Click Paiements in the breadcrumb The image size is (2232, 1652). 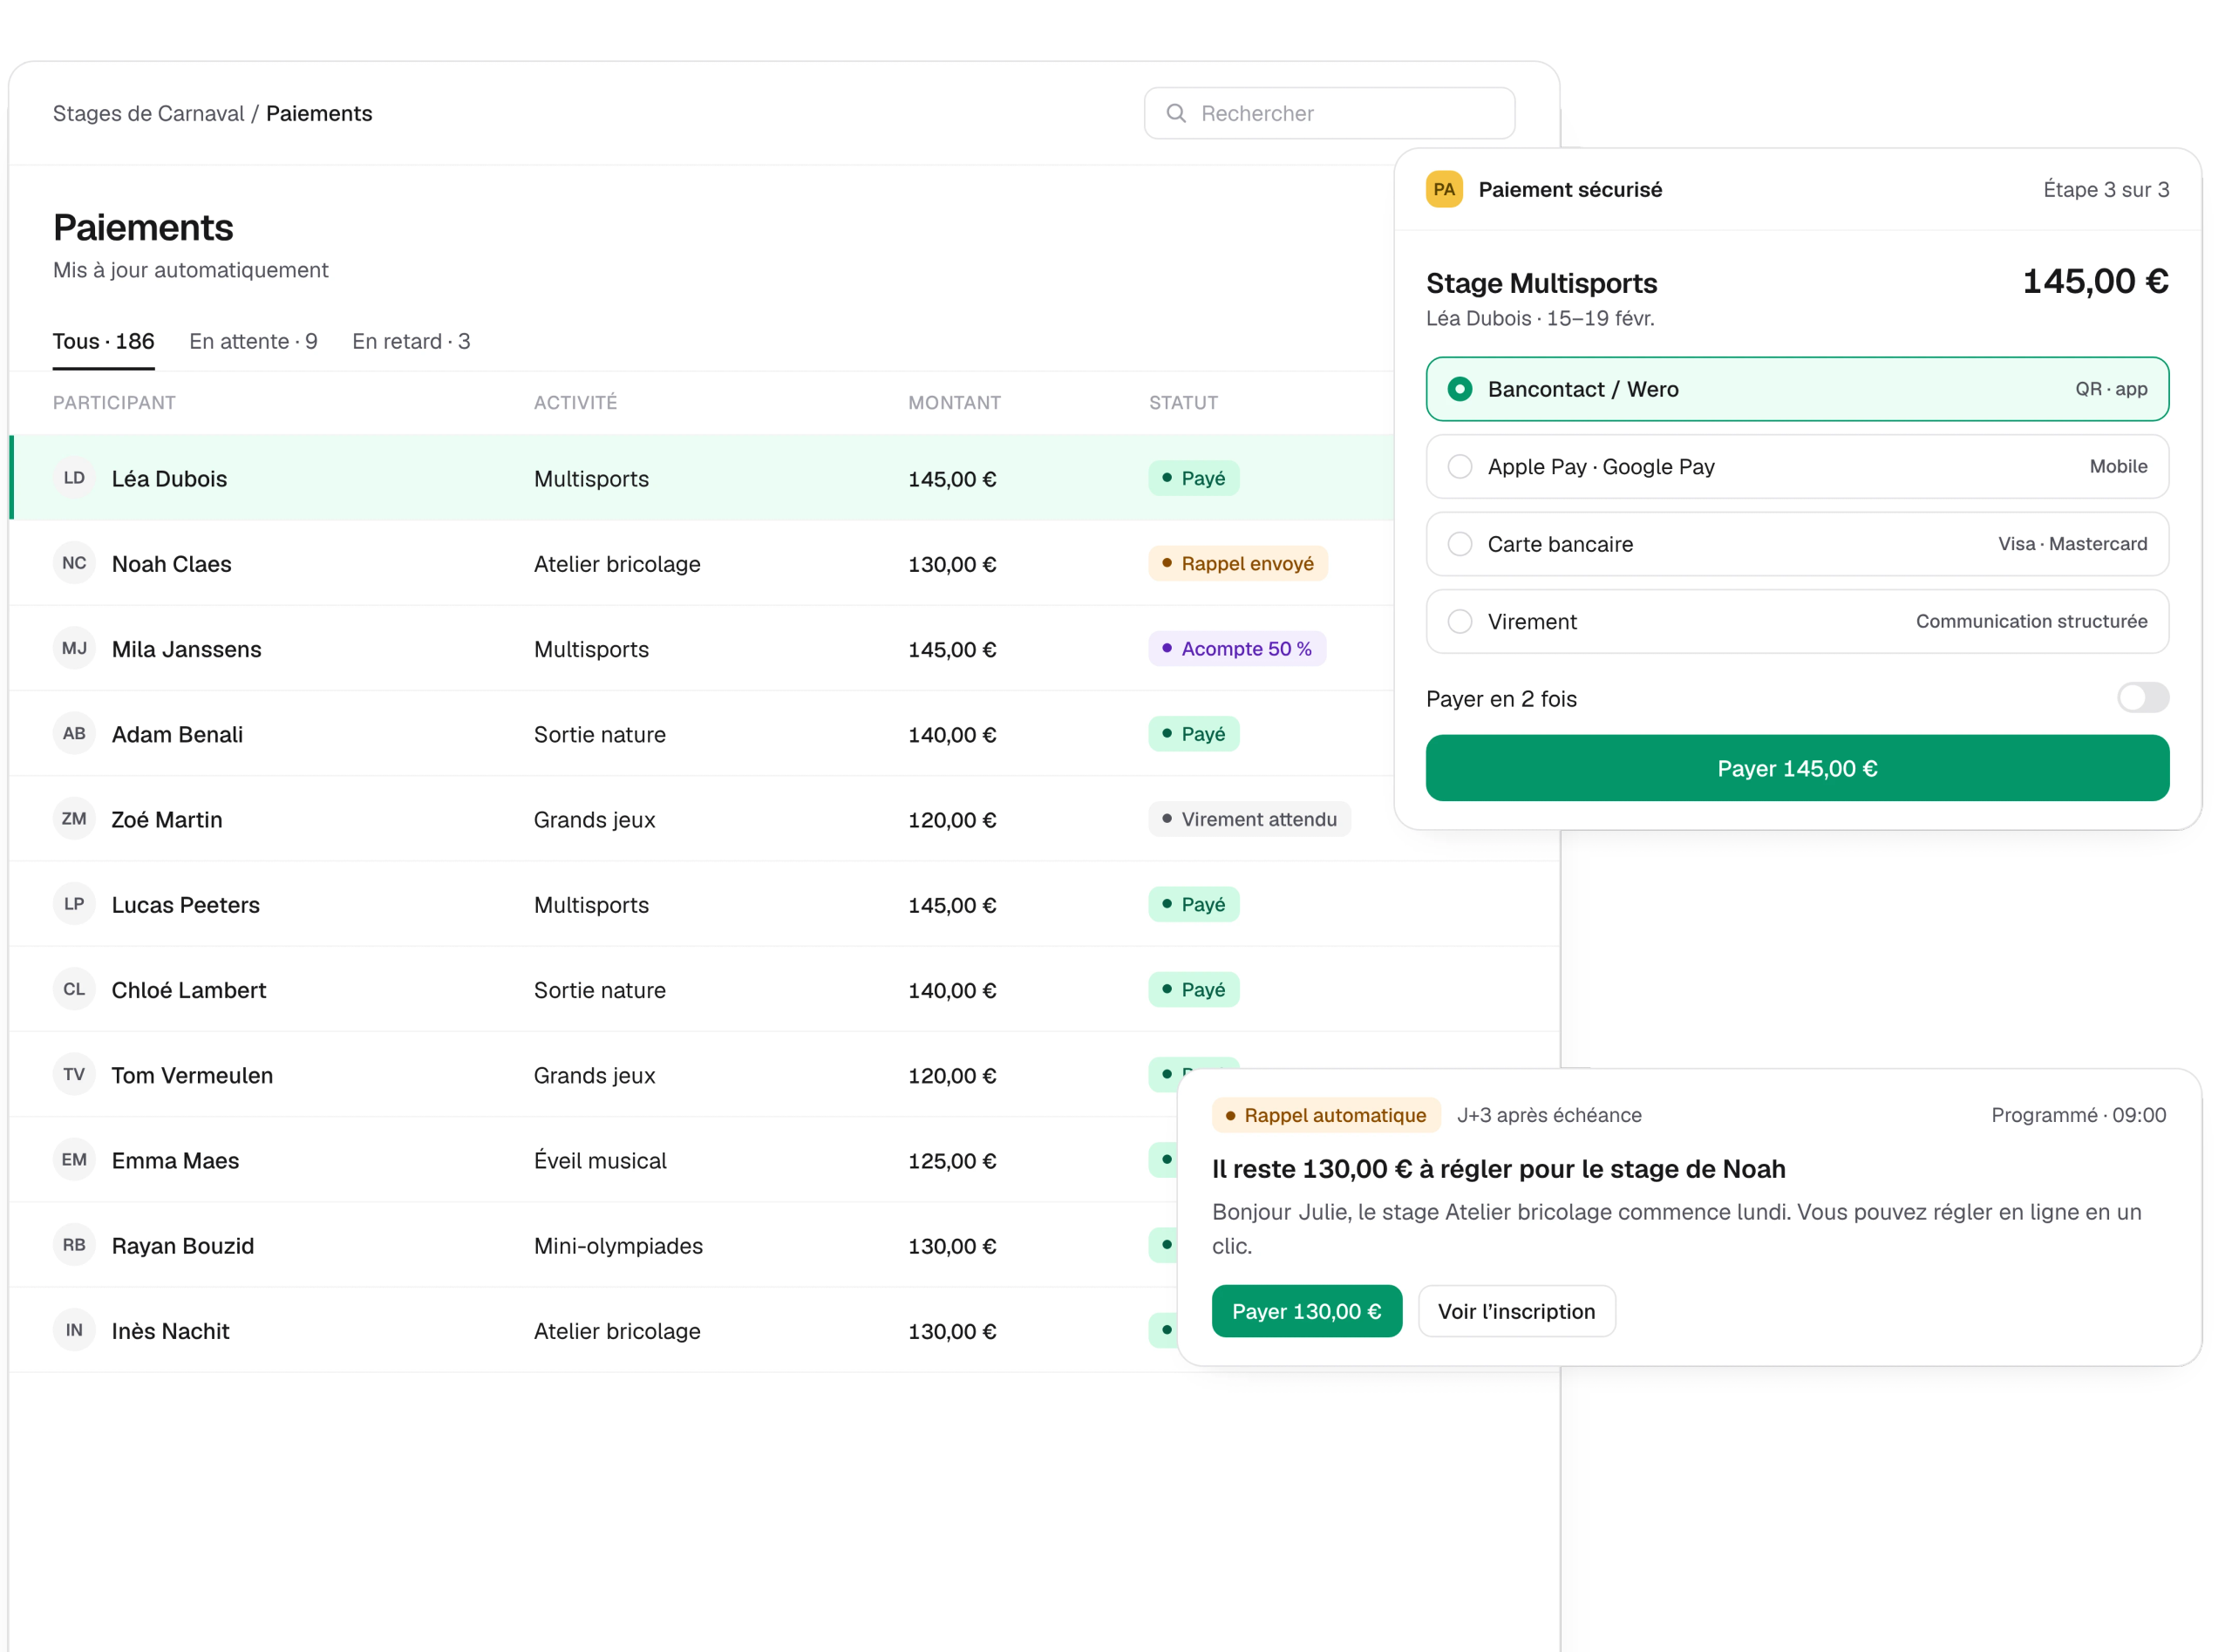coord(319,113)
